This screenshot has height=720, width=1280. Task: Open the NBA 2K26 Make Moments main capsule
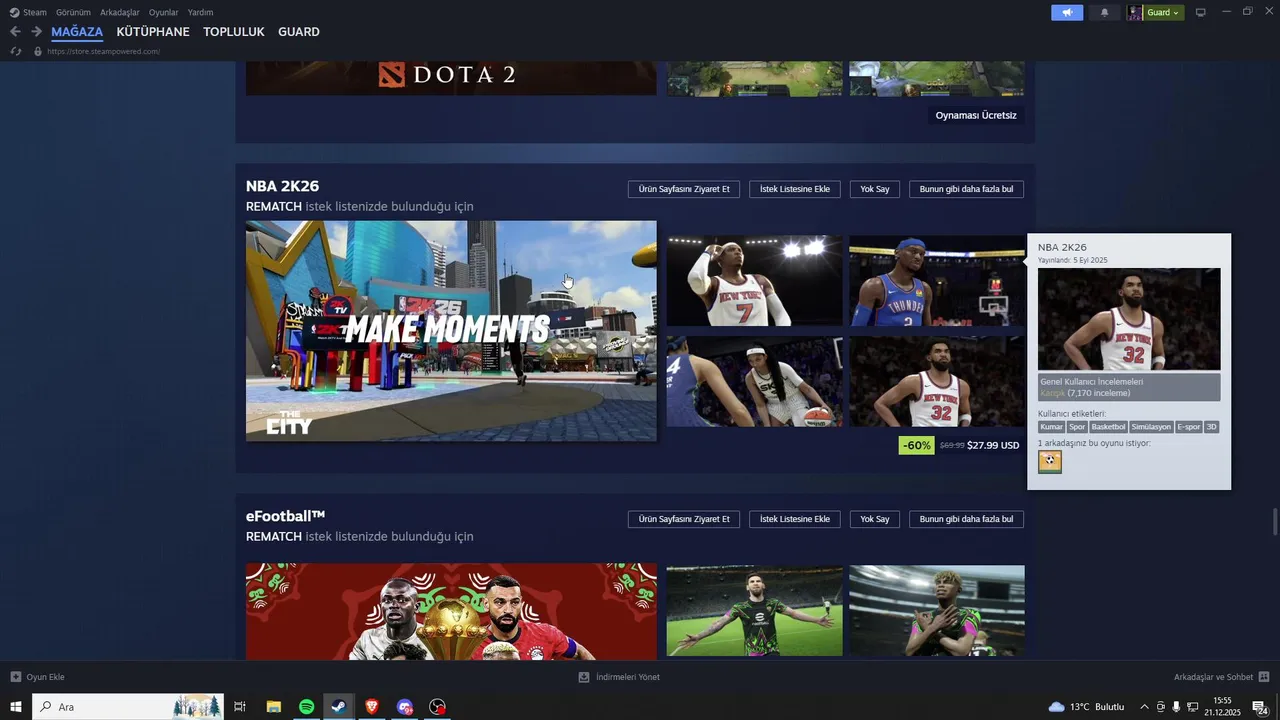tap(451, 331)
